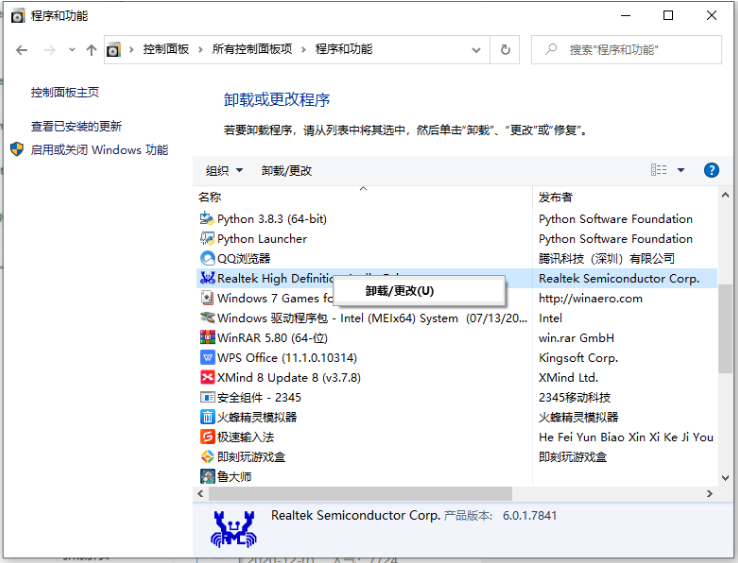
Task: Click 查看已安装的更新 link
Action: (76, 127)
